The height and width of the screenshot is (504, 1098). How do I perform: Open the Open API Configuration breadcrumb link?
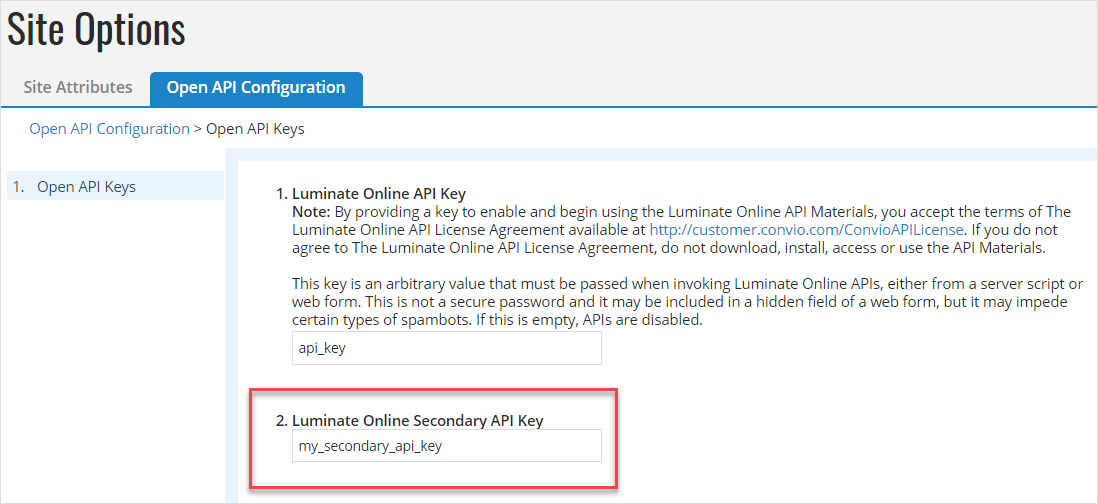pyautogui.click(x=109, y=129)
